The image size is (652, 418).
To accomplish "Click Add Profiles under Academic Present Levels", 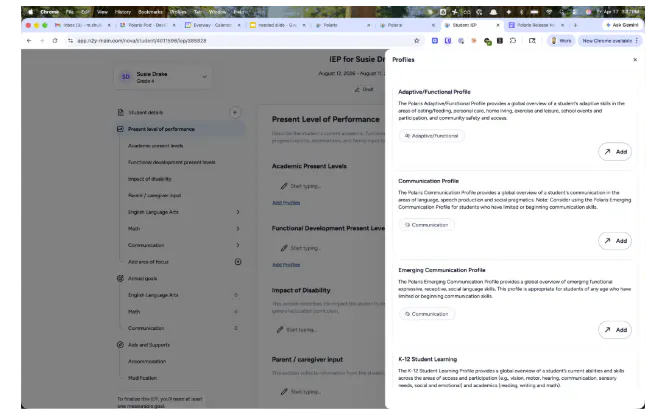I will [x=287, y=204].
